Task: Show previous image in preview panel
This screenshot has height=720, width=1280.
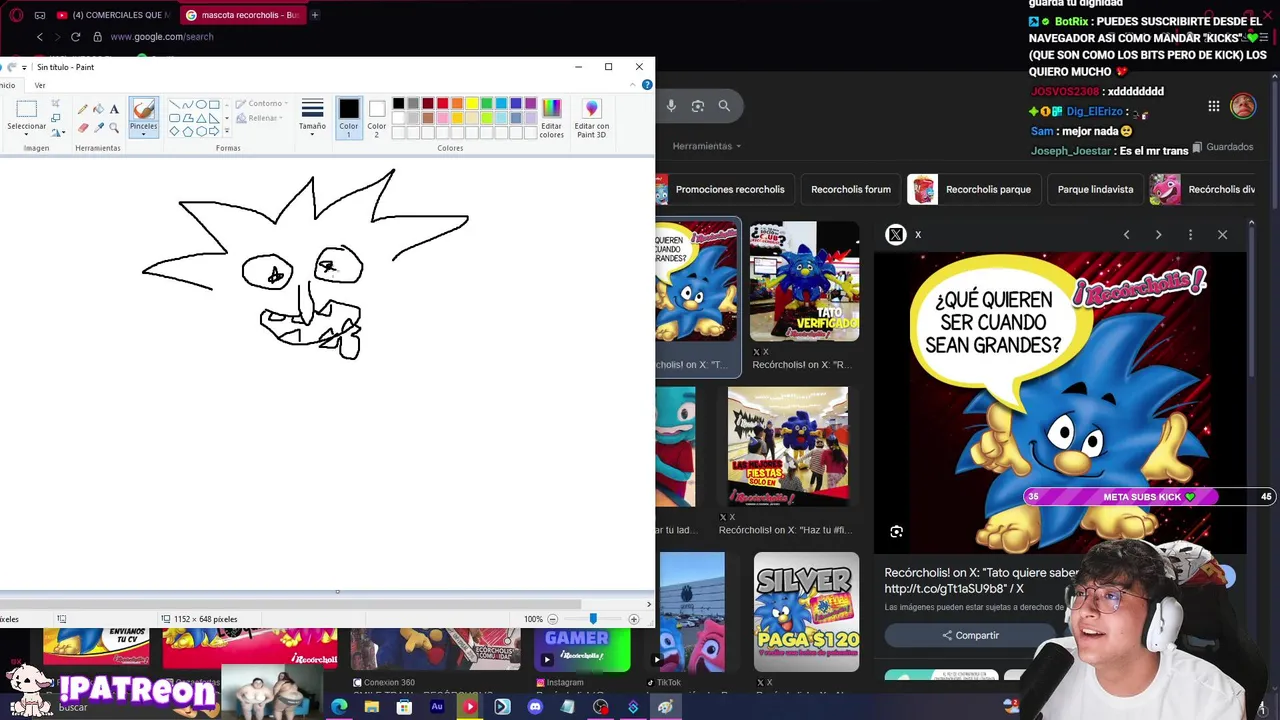Action: point(1126,235)
